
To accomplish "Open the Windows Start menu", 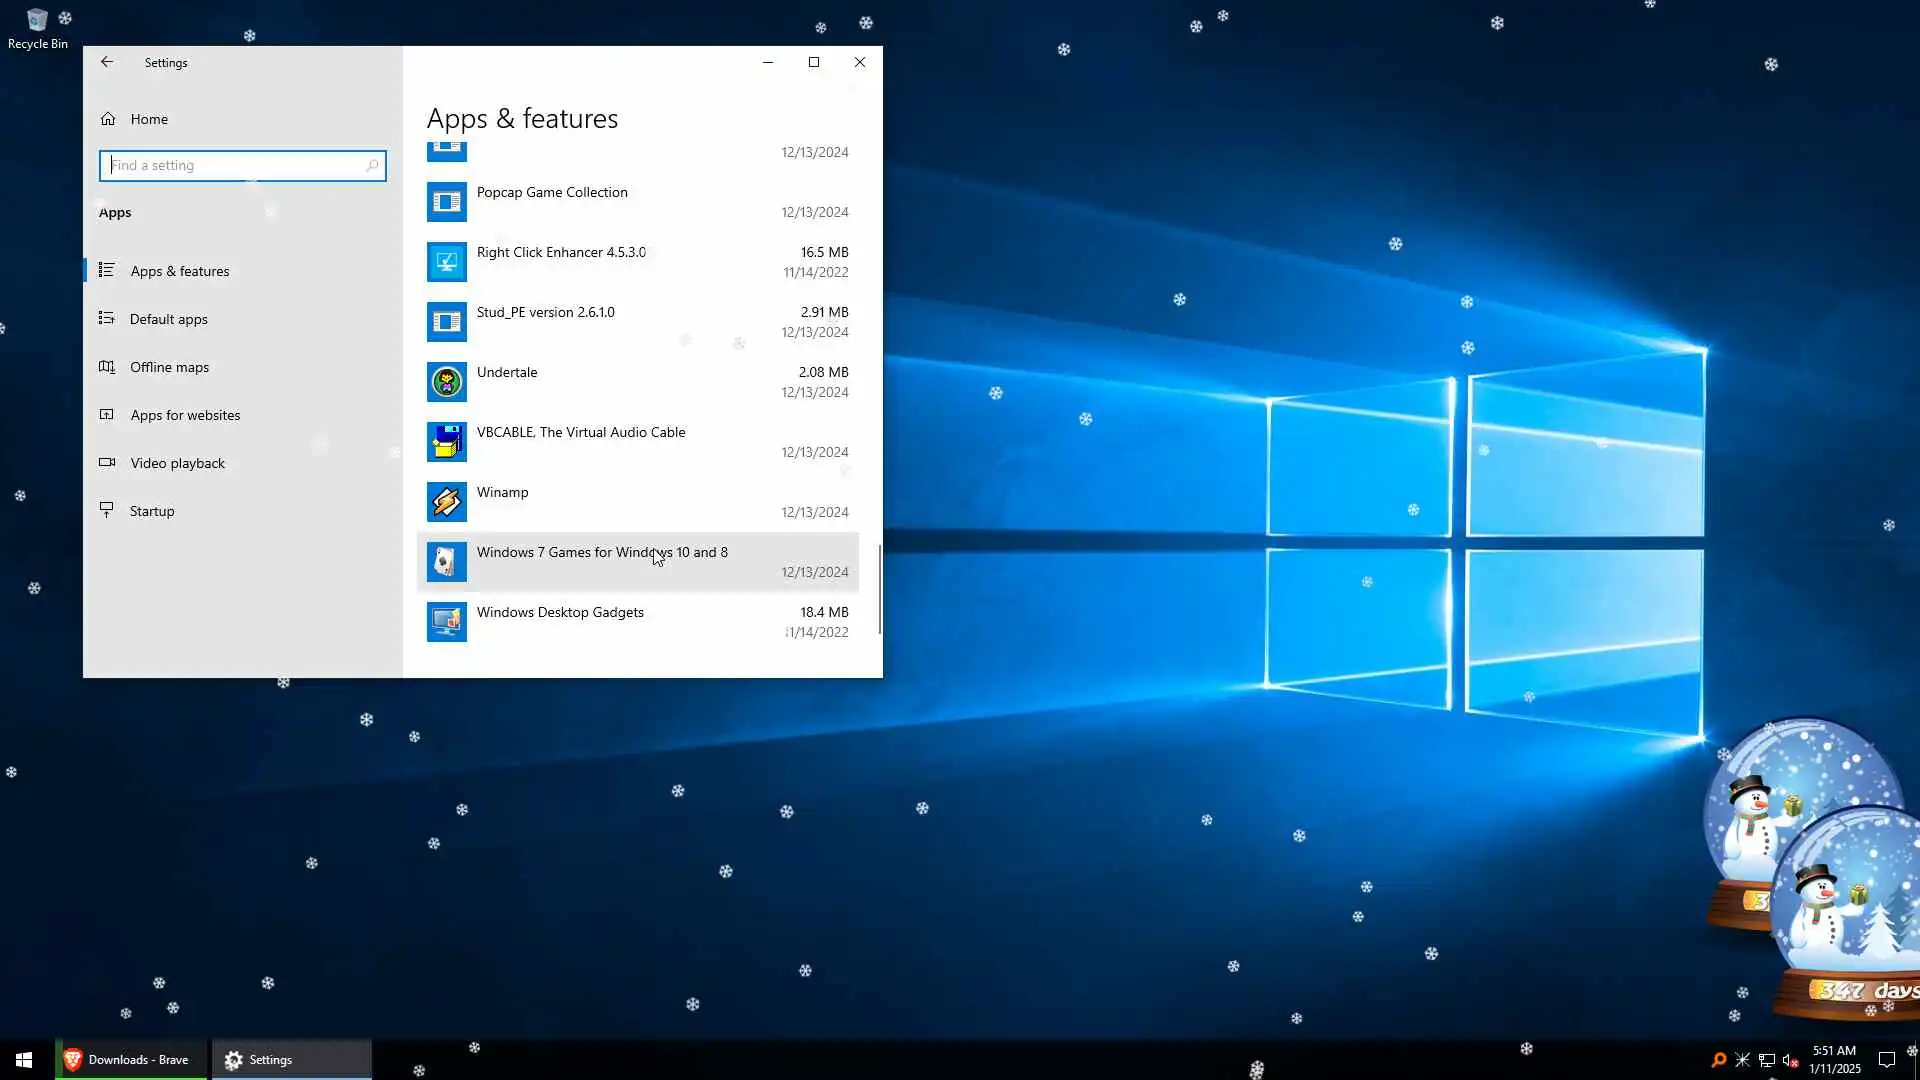I will pos(24,1060).
